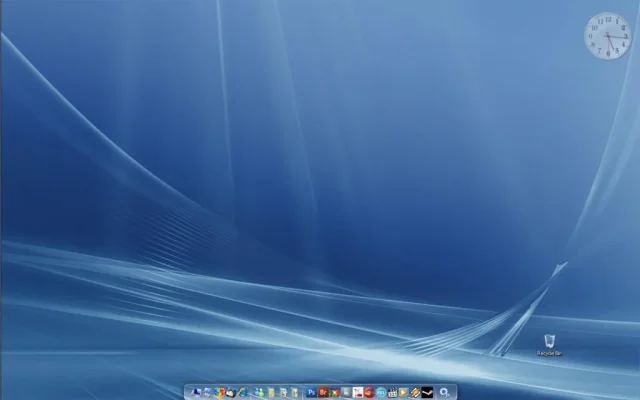Click the analog clock gadget
640x400 pixels.
(607, 36)
